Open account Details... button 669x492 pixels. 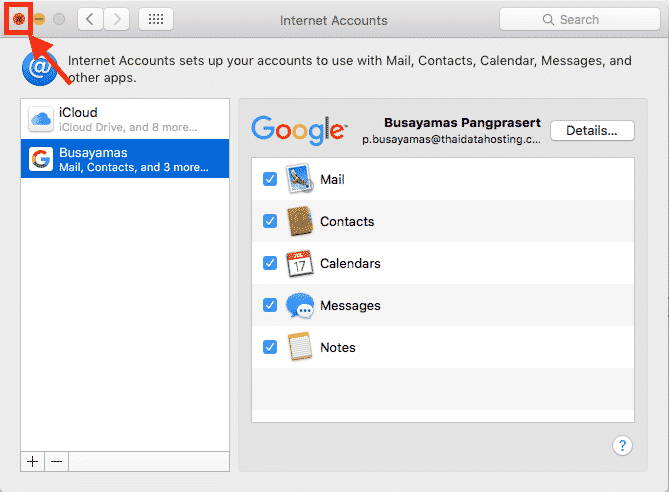(x=592, y=131)
